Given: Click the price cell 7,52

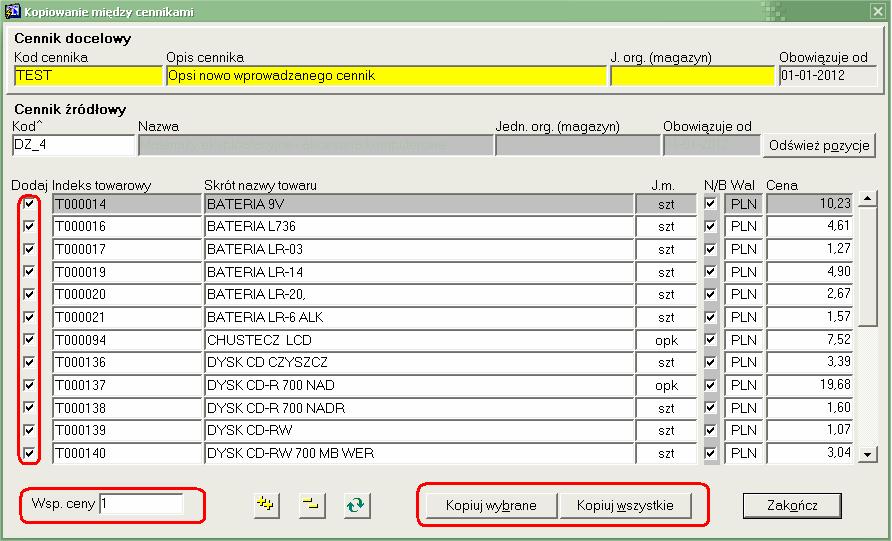Looking at the screenshot, I should [810, 340].
